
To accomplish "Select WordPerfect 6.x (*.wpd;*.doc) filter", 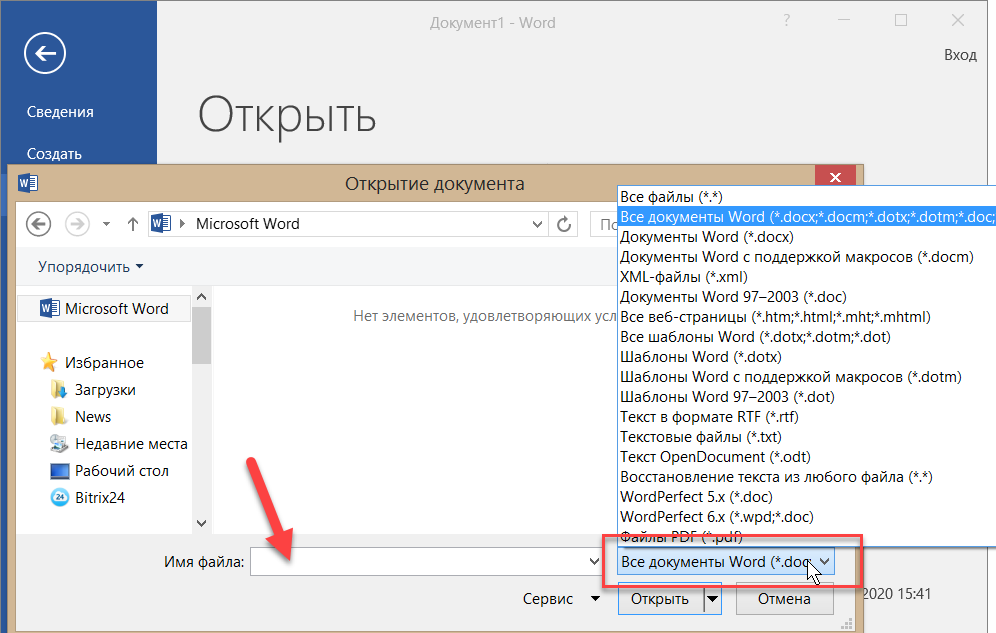I will (x=807, y=517).
